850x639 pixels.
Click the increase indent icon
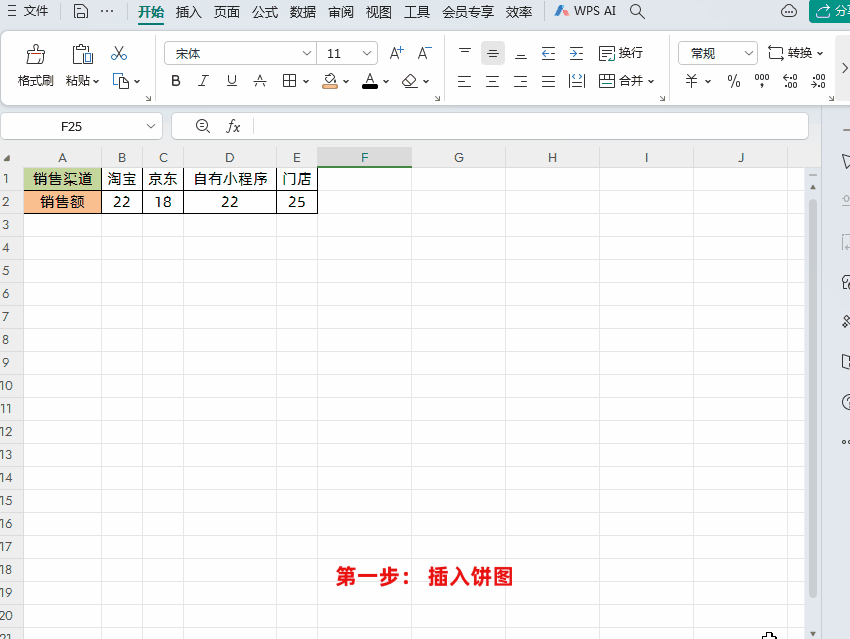pos(577,53)
